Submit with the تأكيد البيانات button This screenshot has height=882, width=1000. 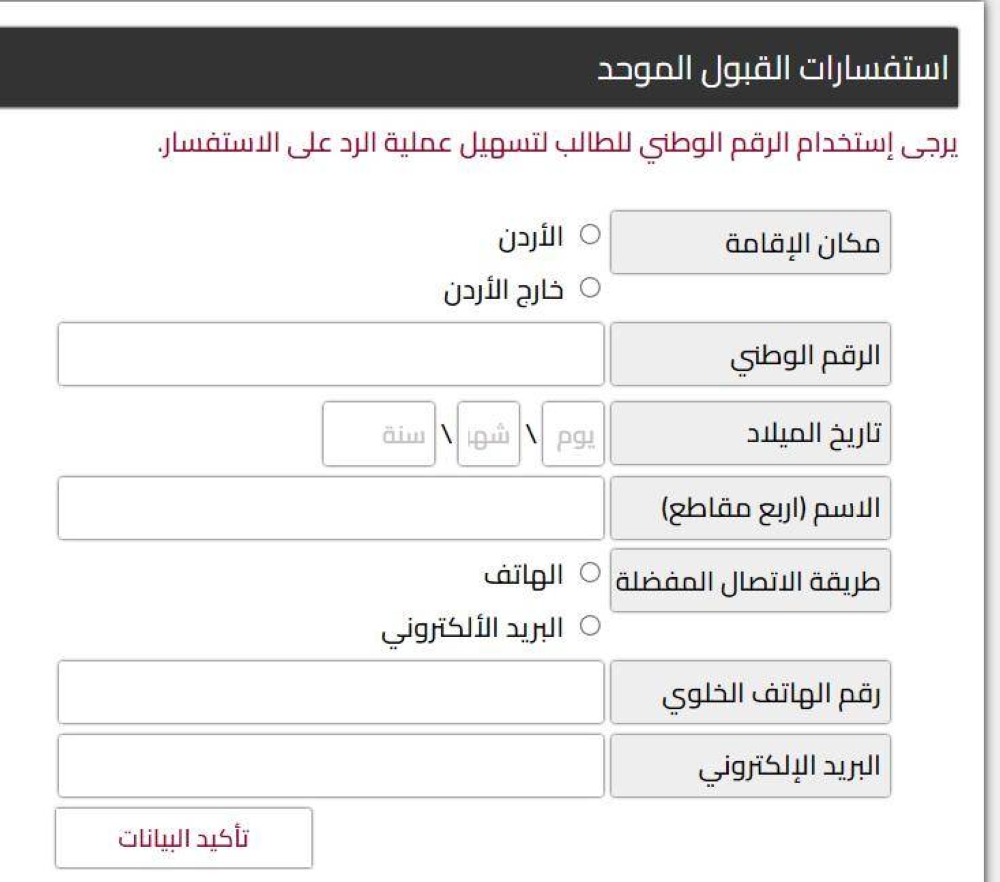coord(184,838)
